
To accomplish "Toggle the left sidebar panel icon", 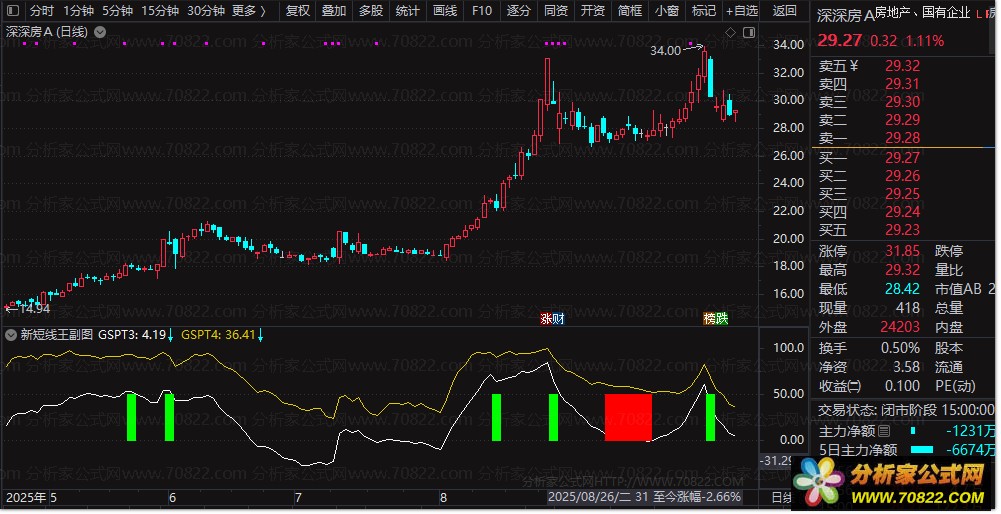I will pyautogui.click(x=13, y=10).
